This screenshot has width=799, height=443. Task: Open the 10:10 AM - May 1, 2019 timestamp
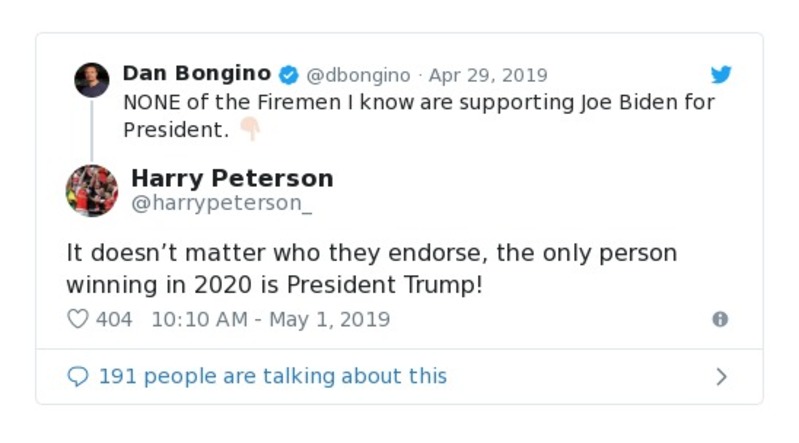click(x=270, y=320)
